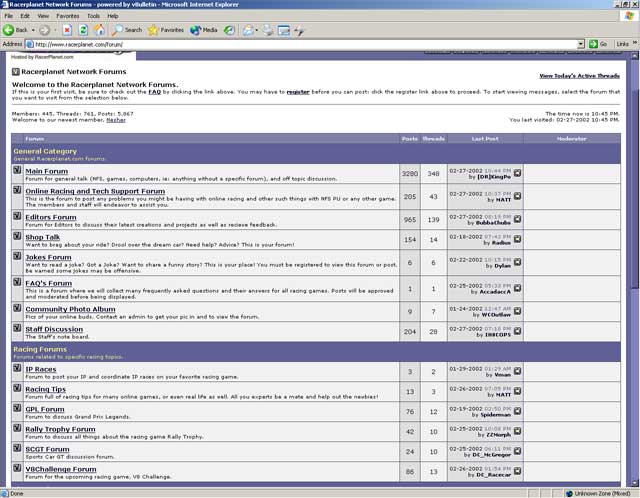The width and height of the screenshot is (640, 498).
Task: Open the Search pane
Action: (x=127, y=30)
